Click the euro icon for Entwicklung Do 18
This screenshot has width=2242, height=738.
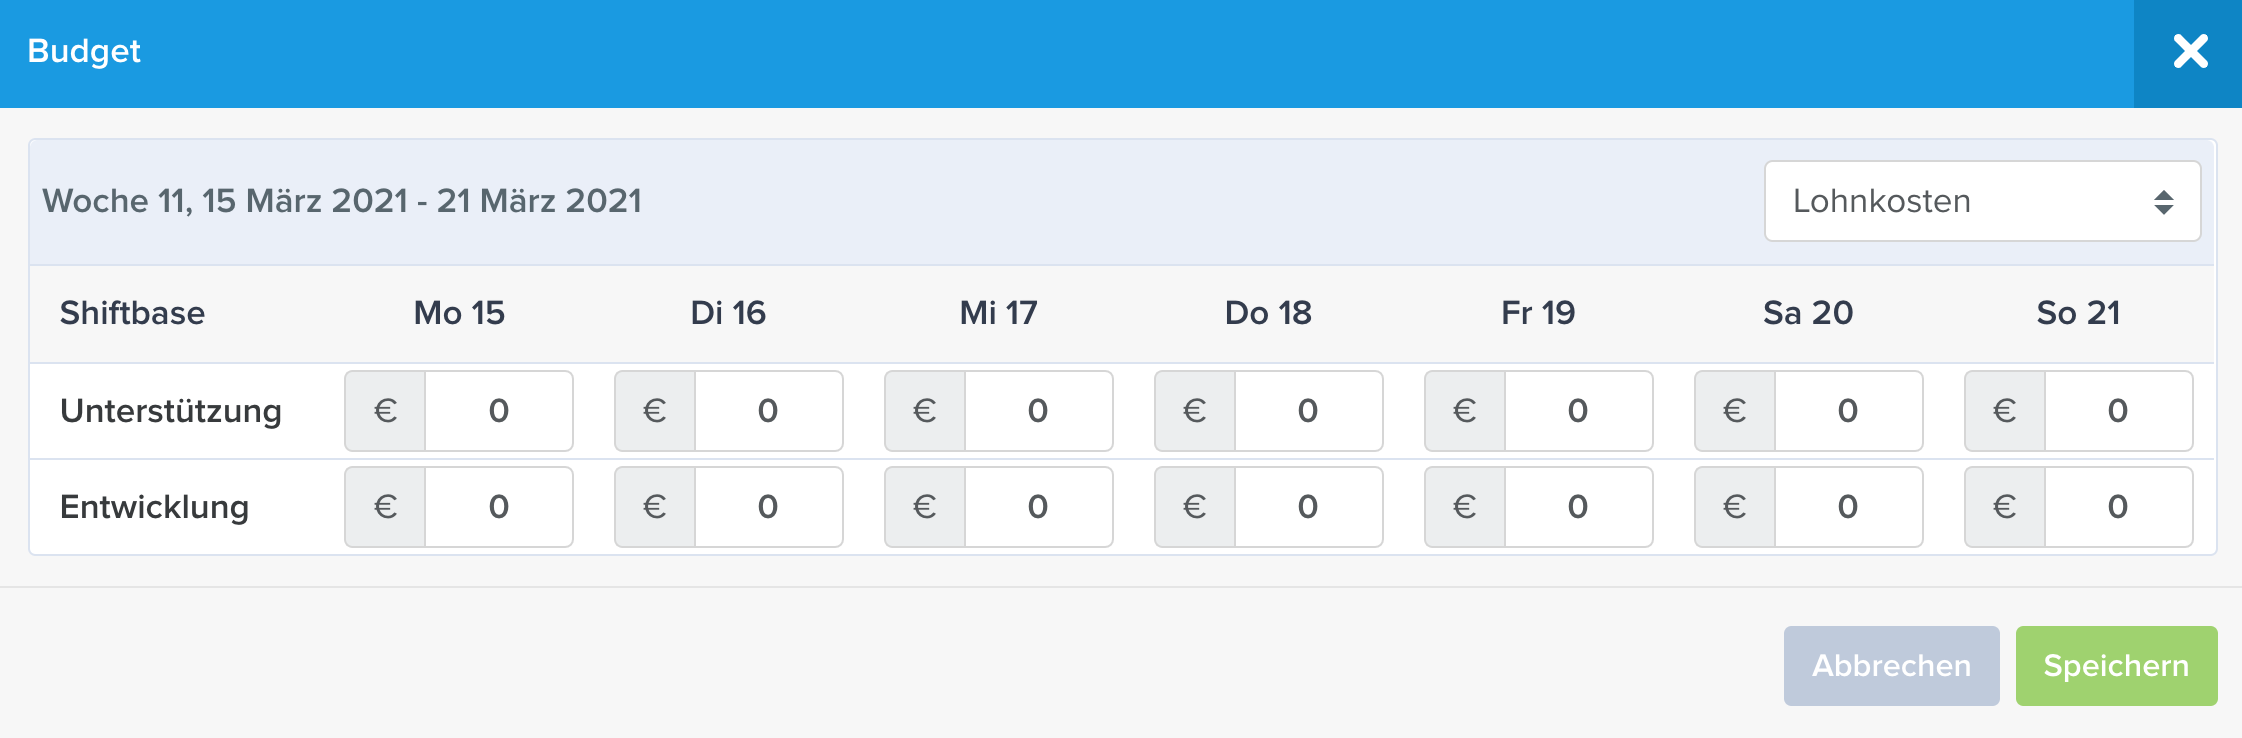[1195, 507]
